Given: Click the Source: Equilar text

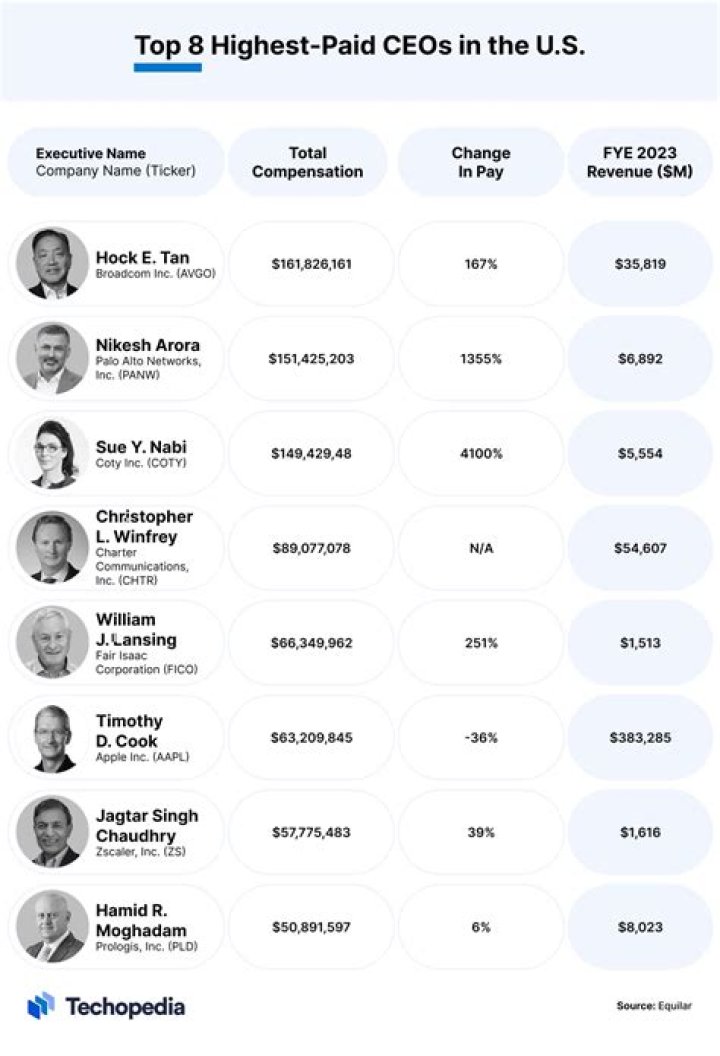Looking at the screenshot, I should tap(654, 1005).
